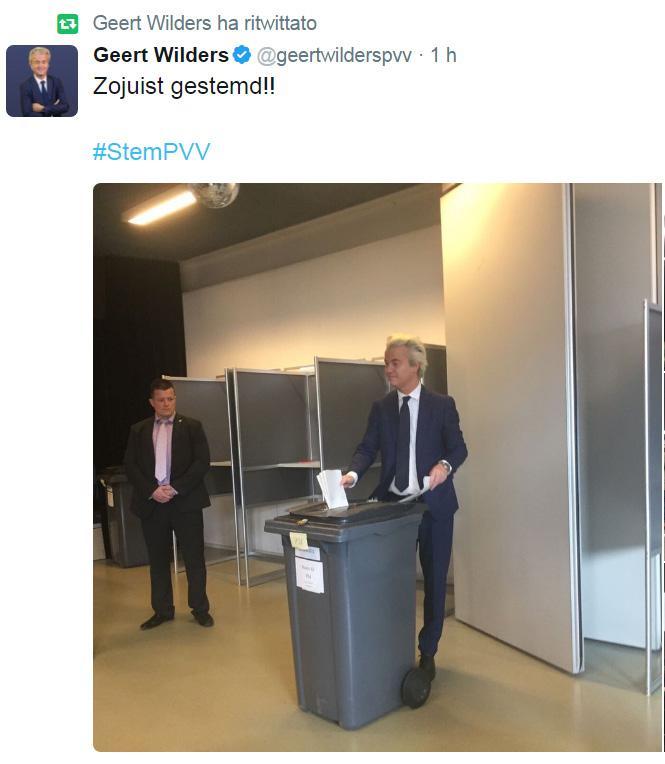665x764 pixels.
Task: Click the man wearing a bow tie
Action: point(169,502)
